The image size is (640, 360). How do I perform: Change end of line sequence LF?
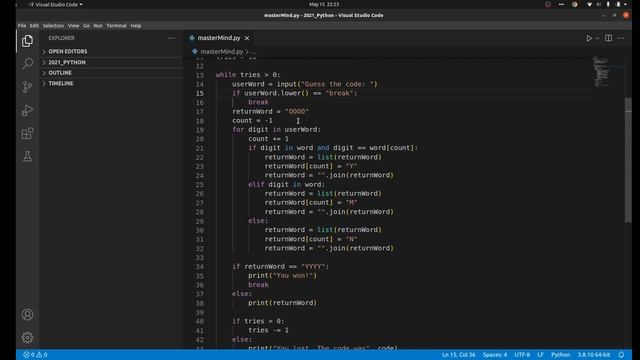[x=540, y=355]
